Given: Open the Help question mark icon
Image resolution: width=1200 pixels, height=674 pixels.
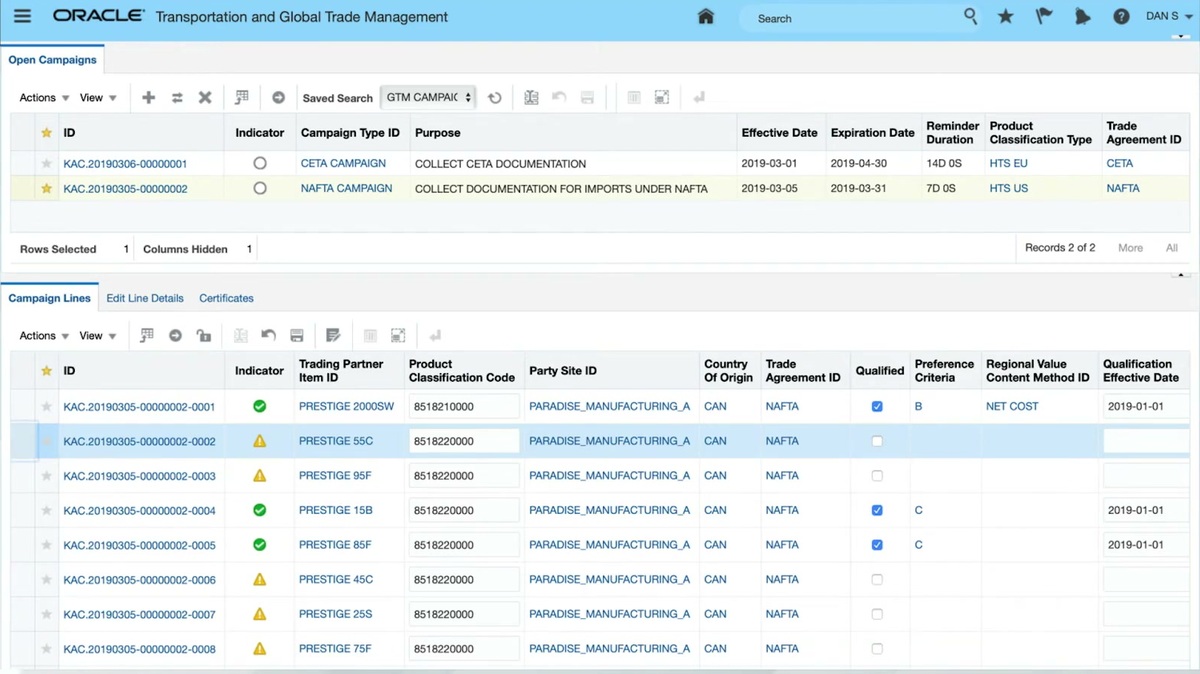Looking at the screenshot, I should [x=1121, y=17].
